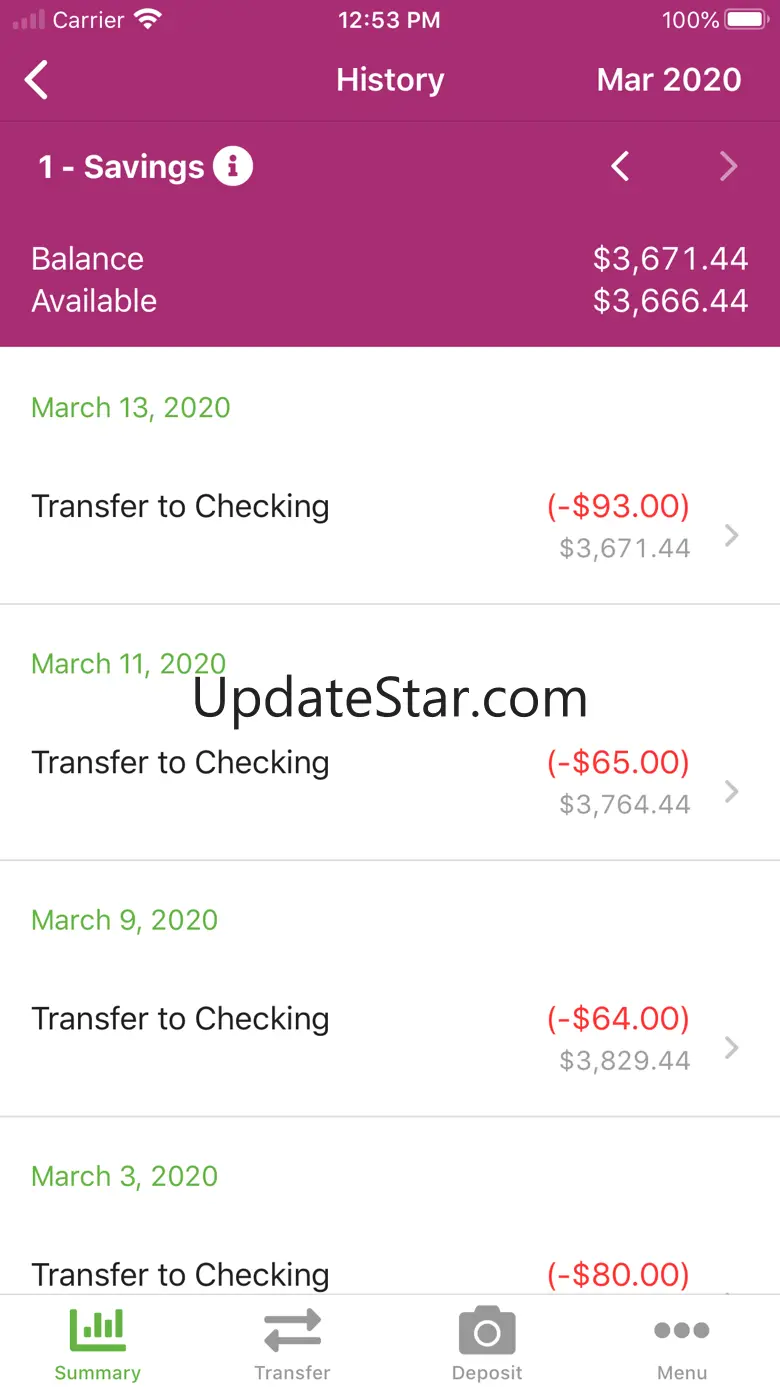Open the Summary chart icon
Image resolution: width=780 pixels, height=1387 pixels.
pyautogui.click(x=97, y=1330)
